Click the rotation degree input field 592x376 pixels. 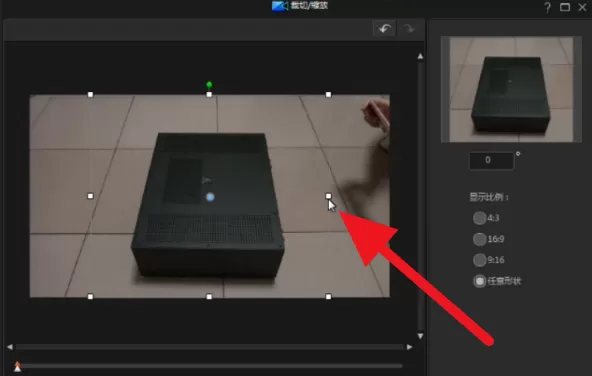pos(491,160)
